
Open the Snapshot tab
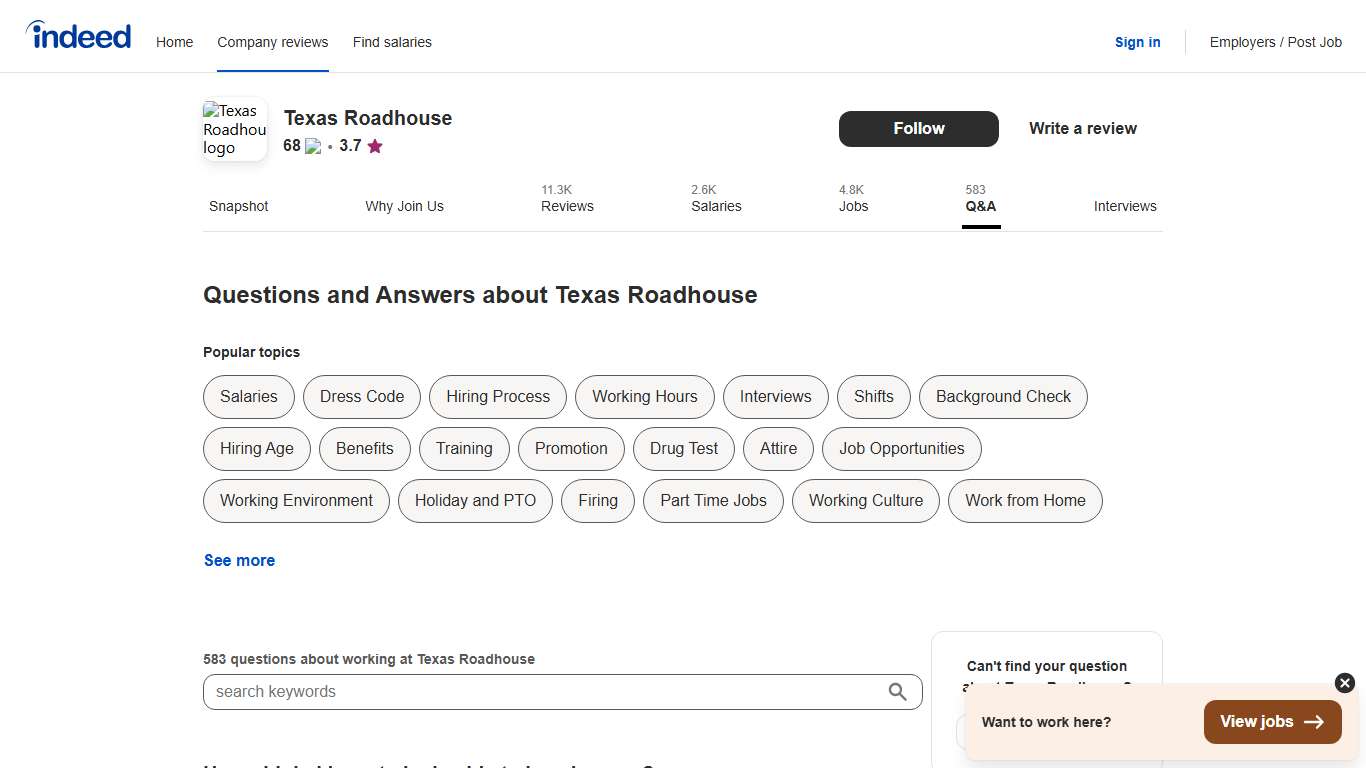tap(238, 206)
